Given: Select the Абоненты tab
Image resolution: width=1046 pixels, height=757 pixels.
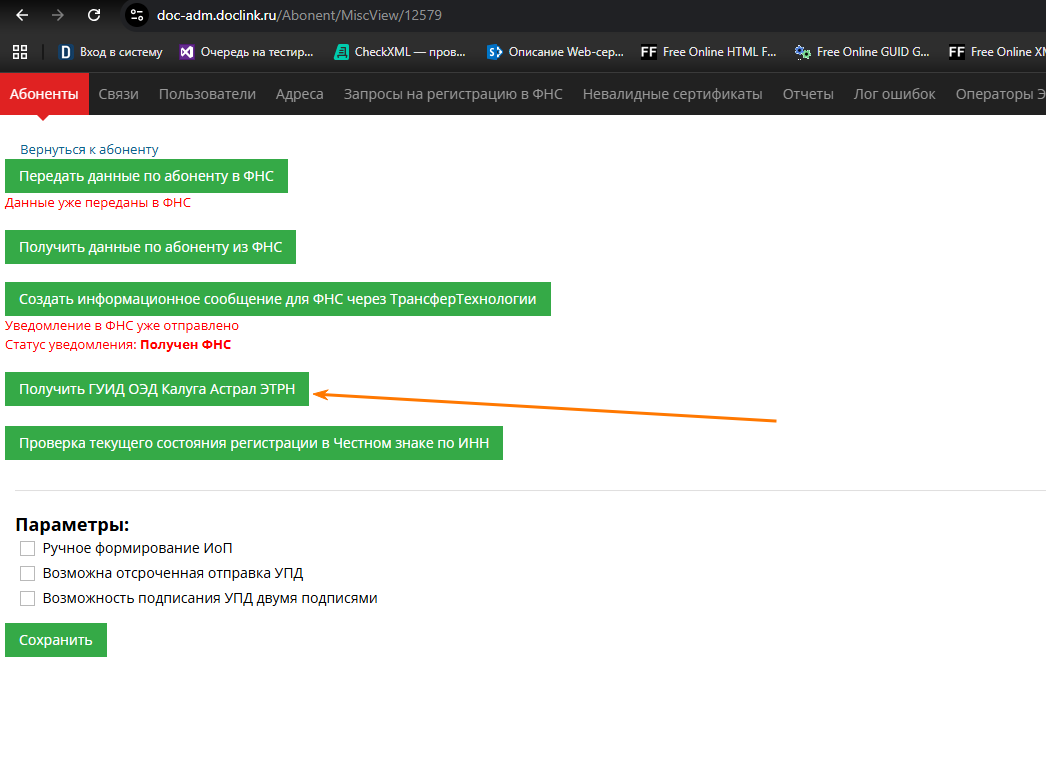Looking at the screenshot, I should (44, 94).
